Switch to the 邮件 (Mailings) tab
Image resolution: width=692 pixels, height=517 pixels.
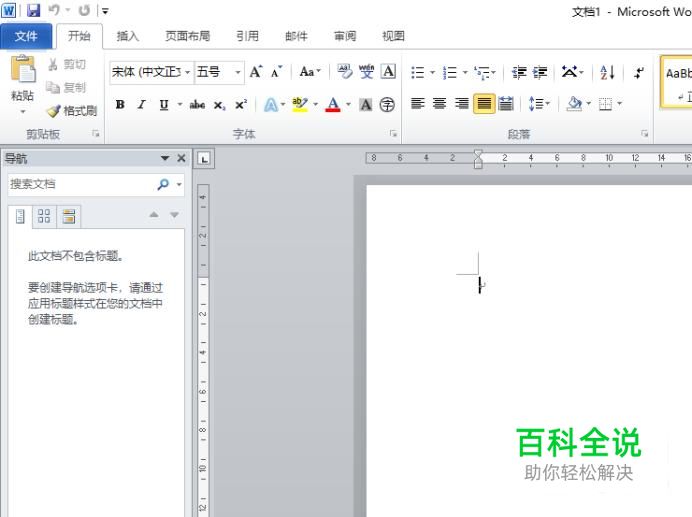(296, 36)
